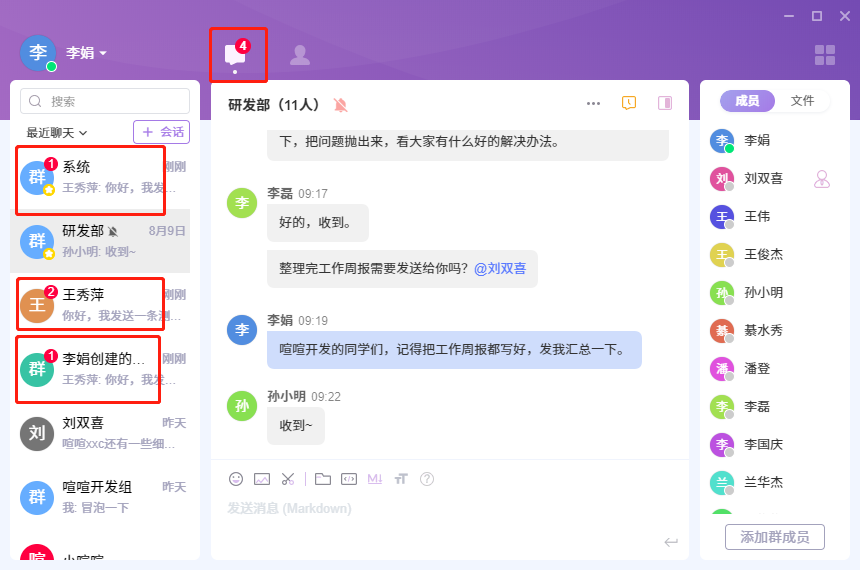Open the contacts view from top bar

pyautogui.click(x=299, y=55)
